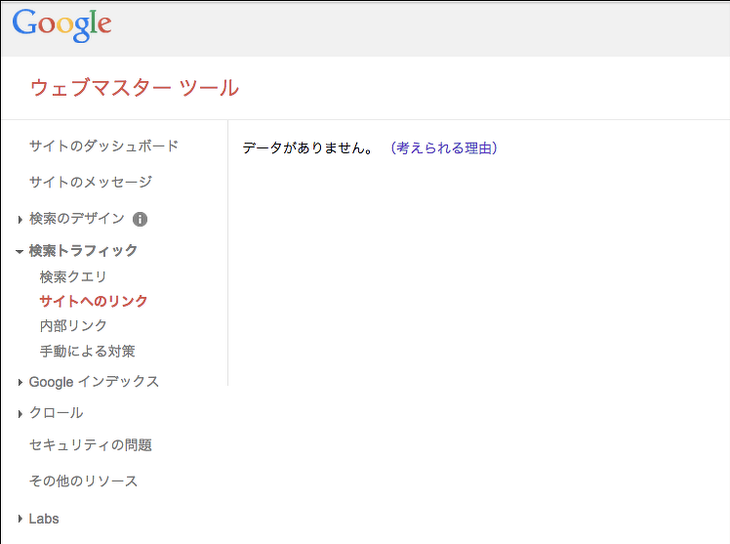Click the ウェブマスター ツール title
Image resolution: width=730 pixels, height=544 pixels.
135,88
